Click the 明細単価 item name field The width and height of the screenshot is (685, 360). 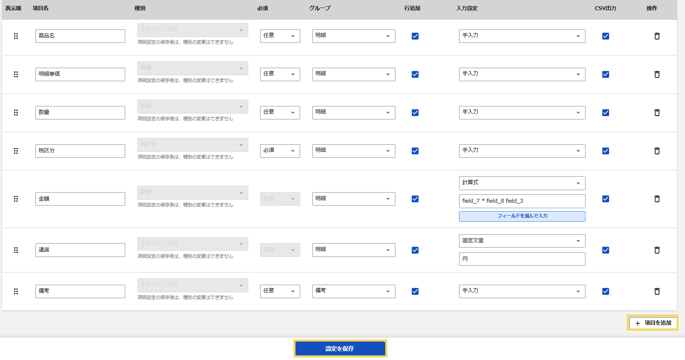(x=80, y=74)
